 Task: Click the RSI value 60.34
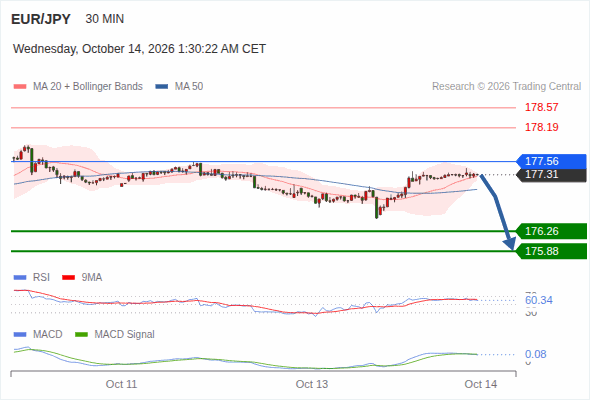539,300
